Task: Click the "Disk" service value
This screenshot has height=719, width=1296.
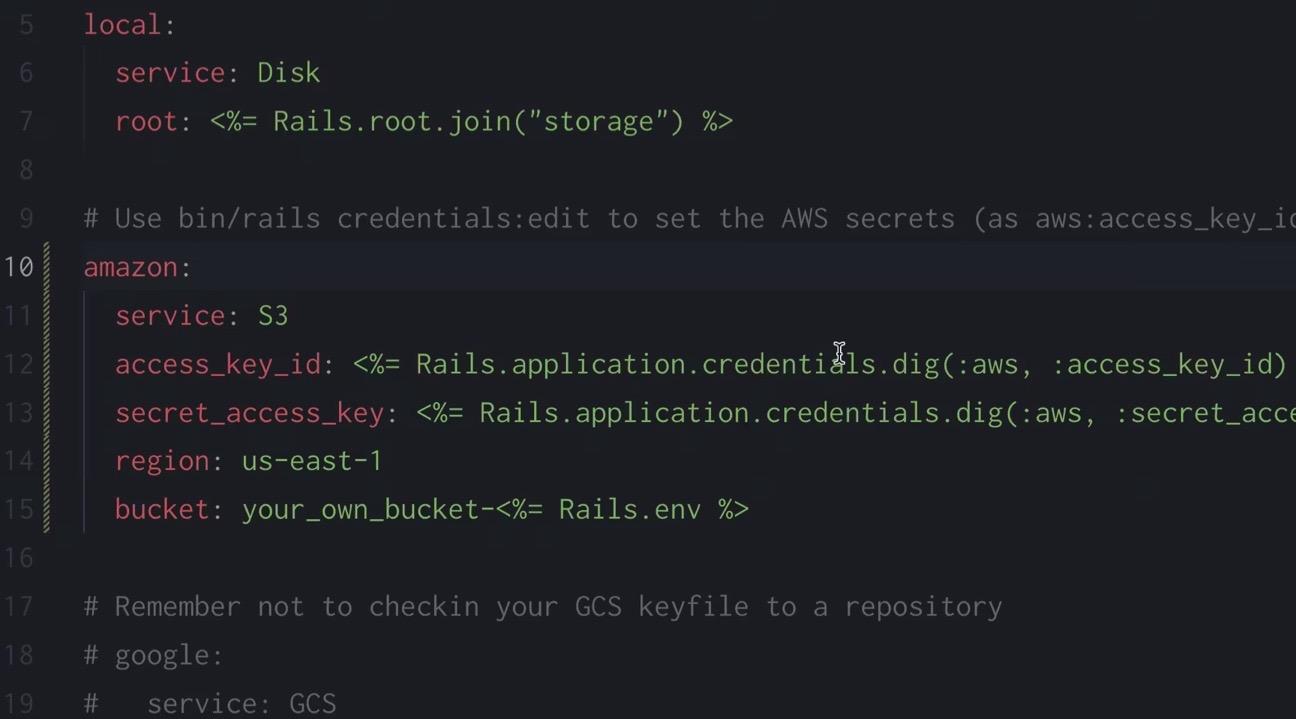Action: click(x=288, y=73)
